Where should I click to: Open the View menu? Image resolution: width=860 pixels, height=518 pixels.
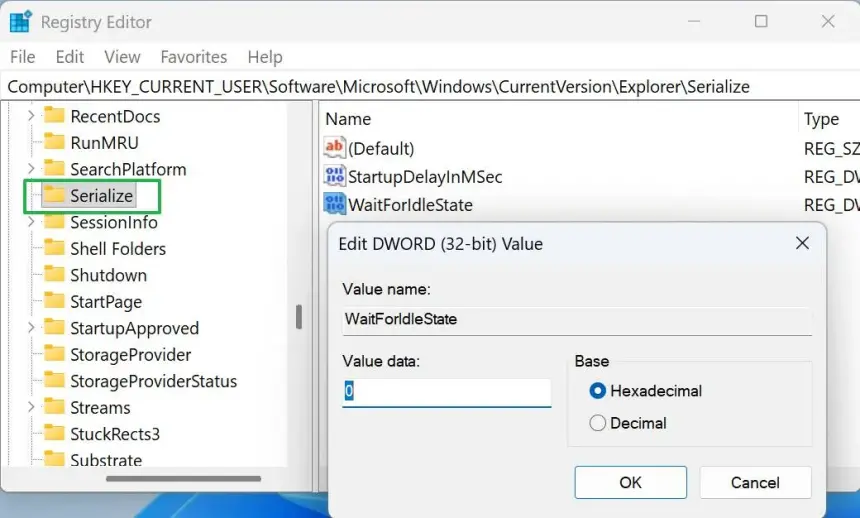[x=122, y=57]
